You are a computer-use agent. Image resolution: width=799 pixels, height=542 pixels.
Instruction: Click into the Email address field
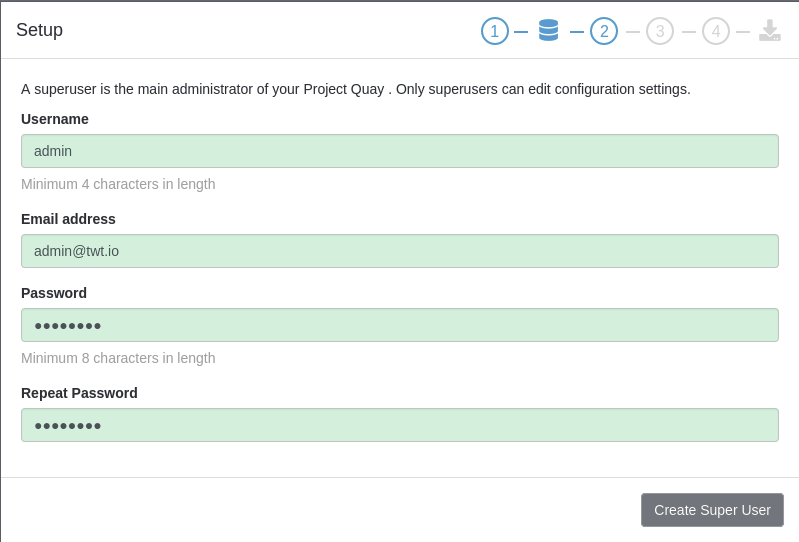coord(400,251)
